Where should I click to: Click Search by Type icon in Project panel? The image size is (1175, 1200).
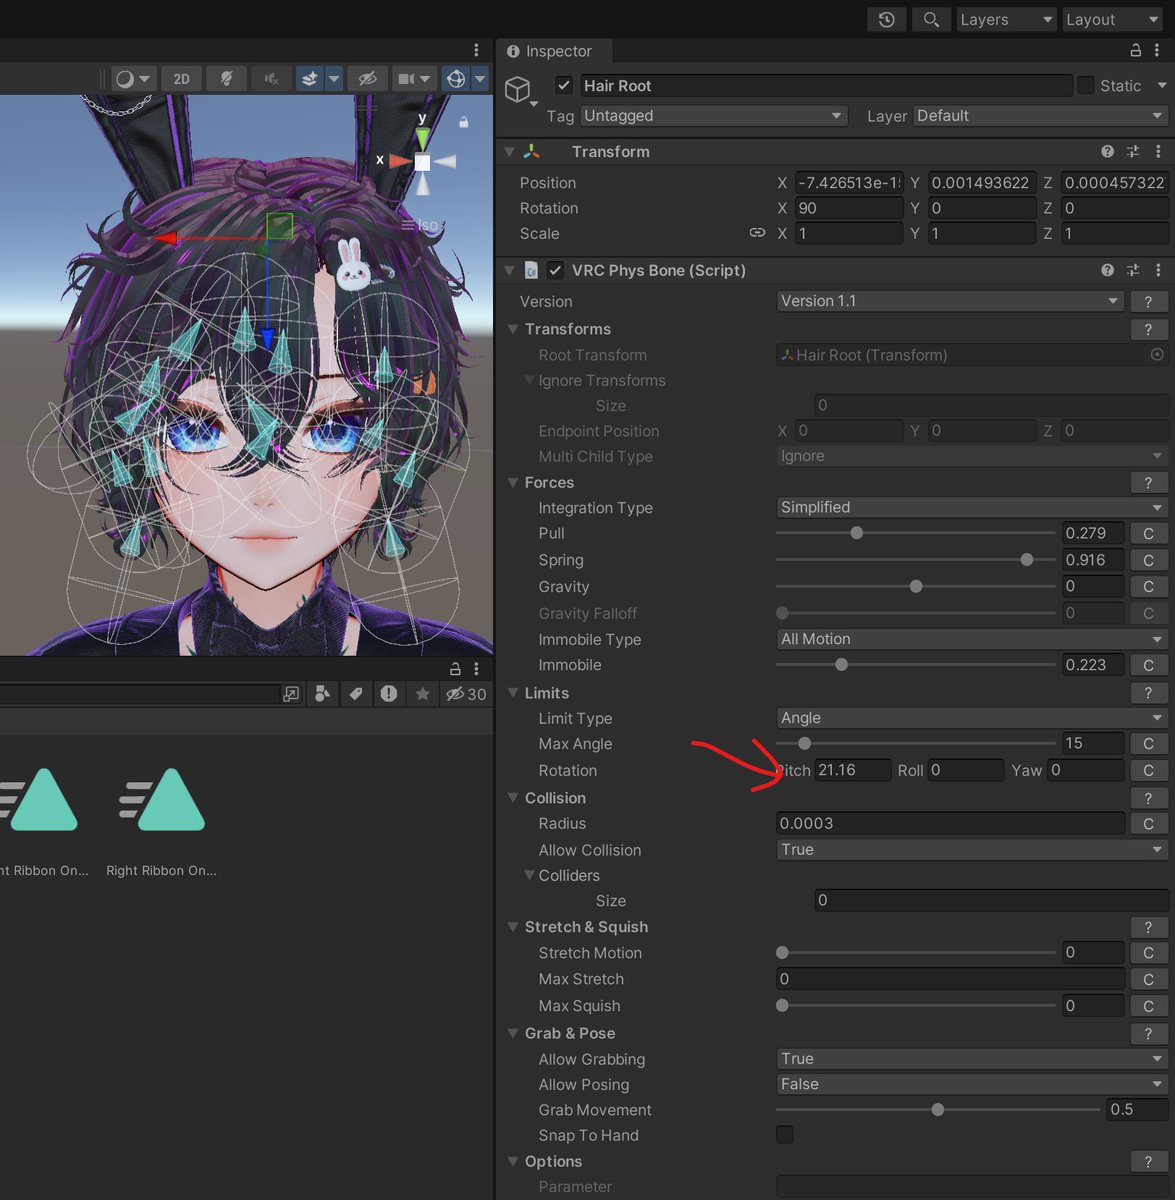pyautogui.click(x=322, y=694)
